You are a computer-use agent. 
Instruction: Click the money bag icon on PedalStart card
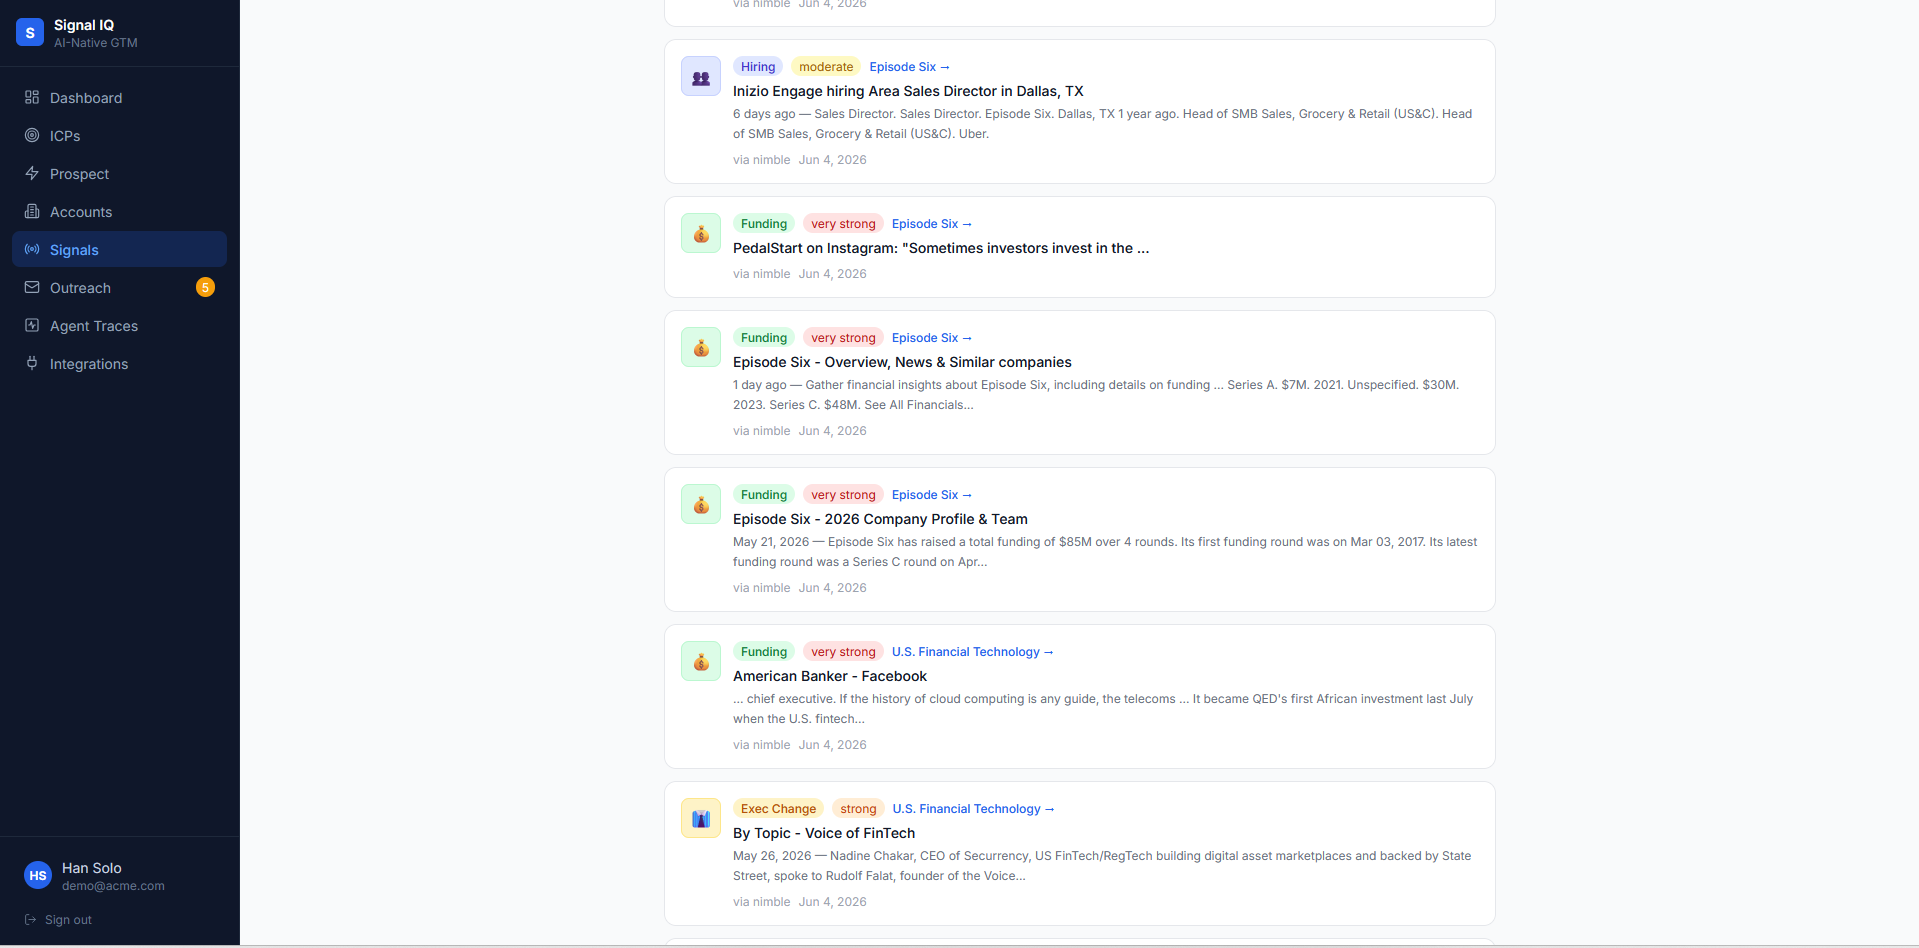coord(701,233)
